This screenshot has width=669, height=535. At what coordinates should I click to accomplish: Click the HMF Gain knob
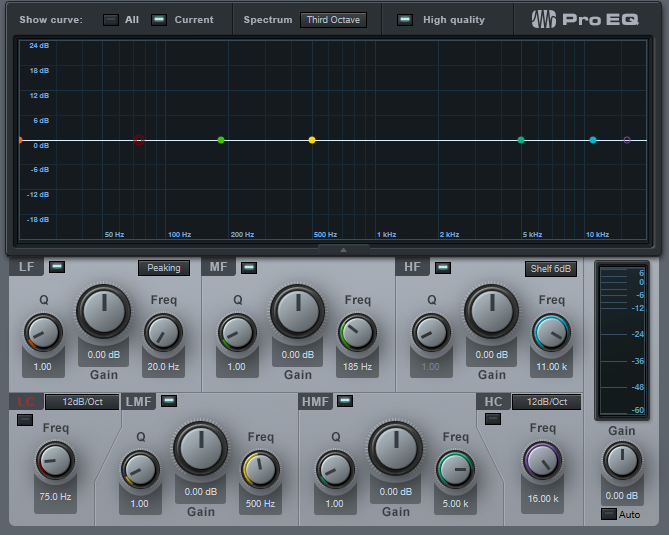396,448
